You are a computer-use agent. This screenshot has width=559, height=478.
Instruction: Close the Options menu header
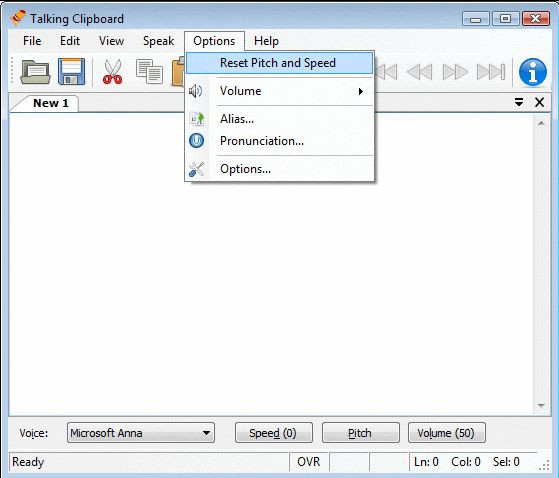coord(214,41)
